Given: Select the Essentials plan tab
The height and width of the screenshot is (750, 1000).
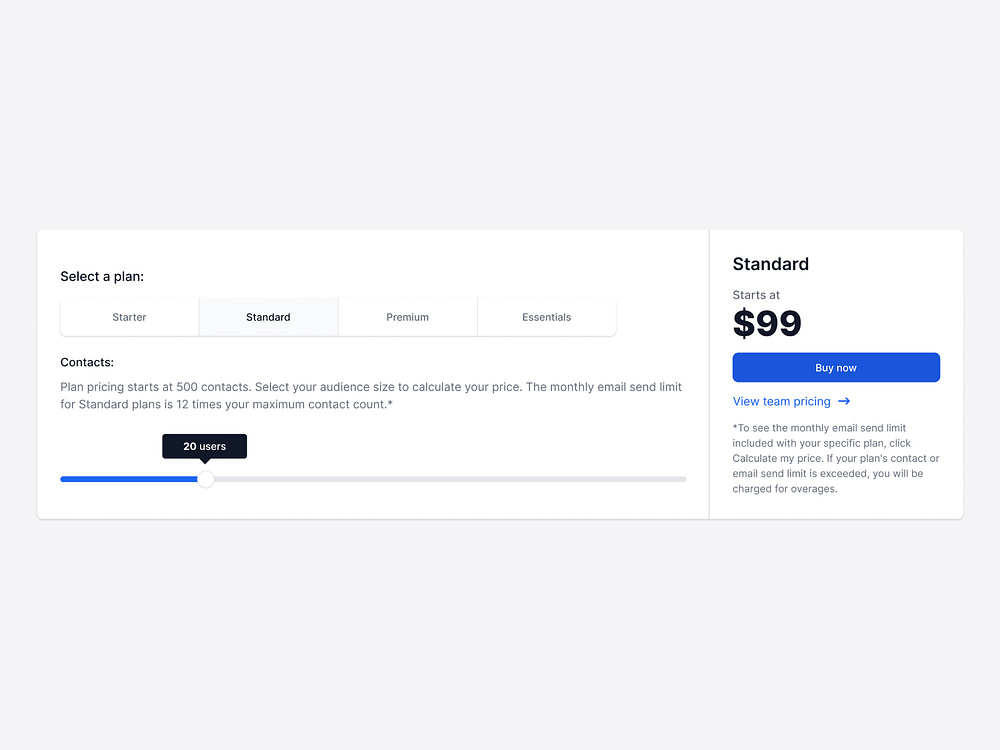Looking at the screenshot, I should [546, 316].
